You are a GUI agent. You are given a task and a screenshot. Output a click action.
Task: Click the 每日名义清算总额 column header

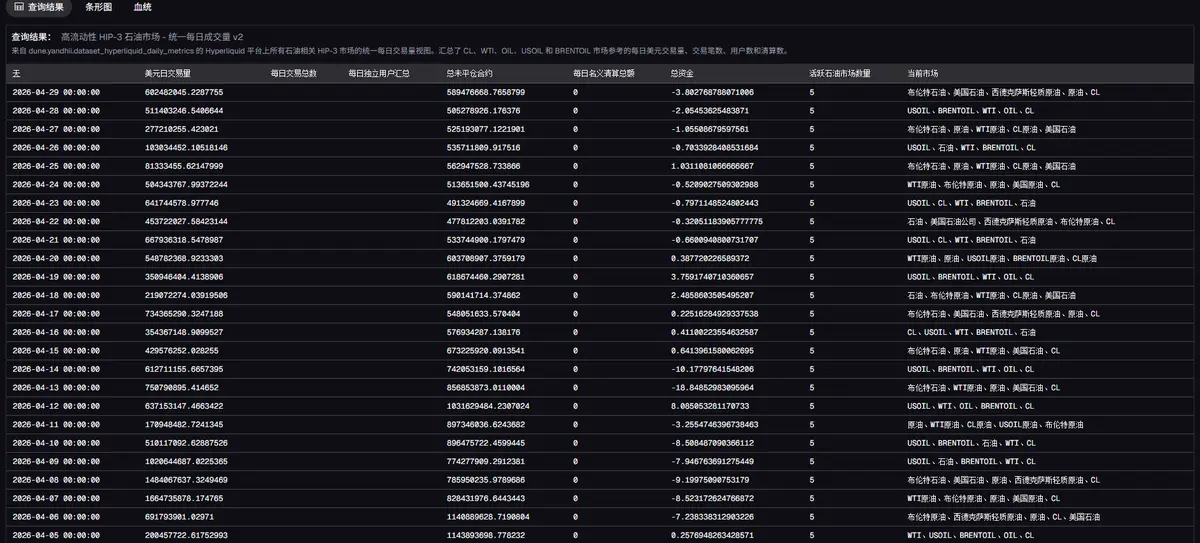604,73
